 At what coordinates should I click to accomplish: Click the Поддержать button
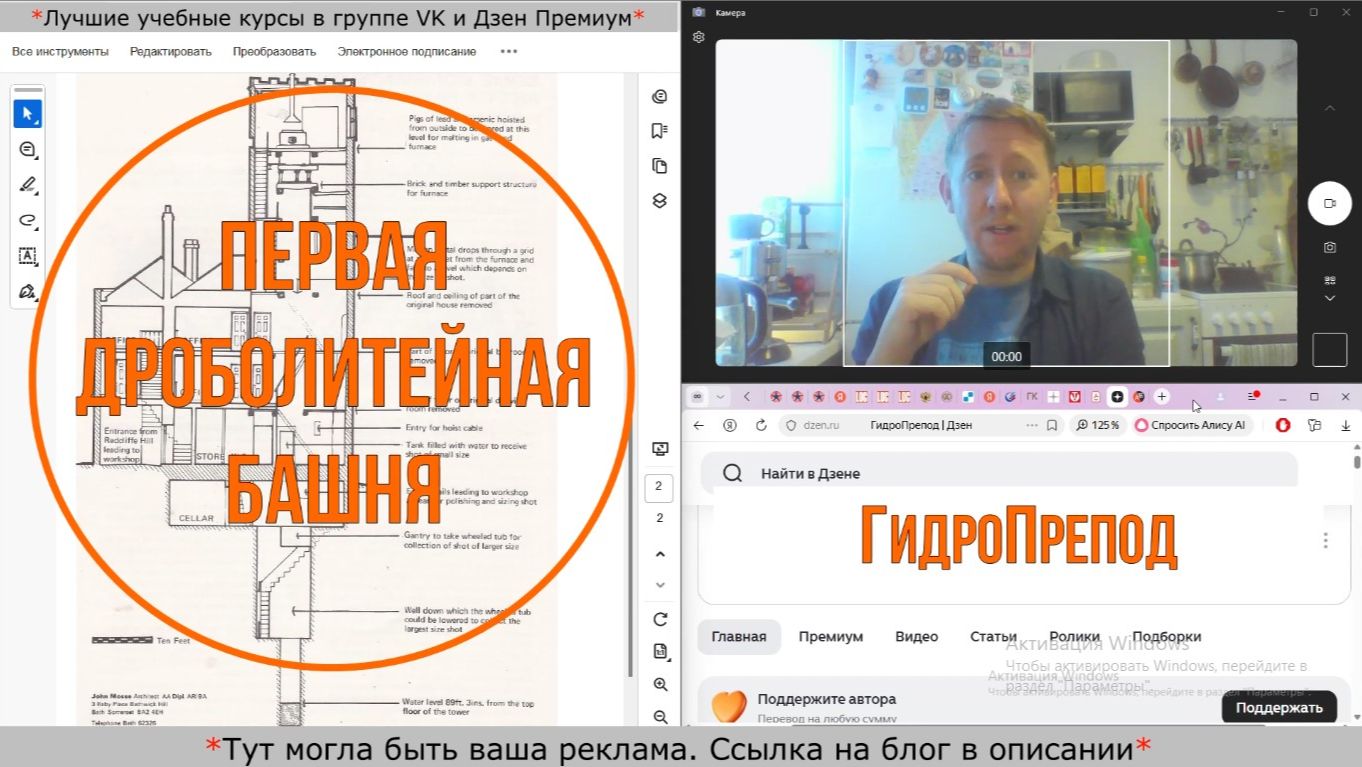click(1279, 707)
